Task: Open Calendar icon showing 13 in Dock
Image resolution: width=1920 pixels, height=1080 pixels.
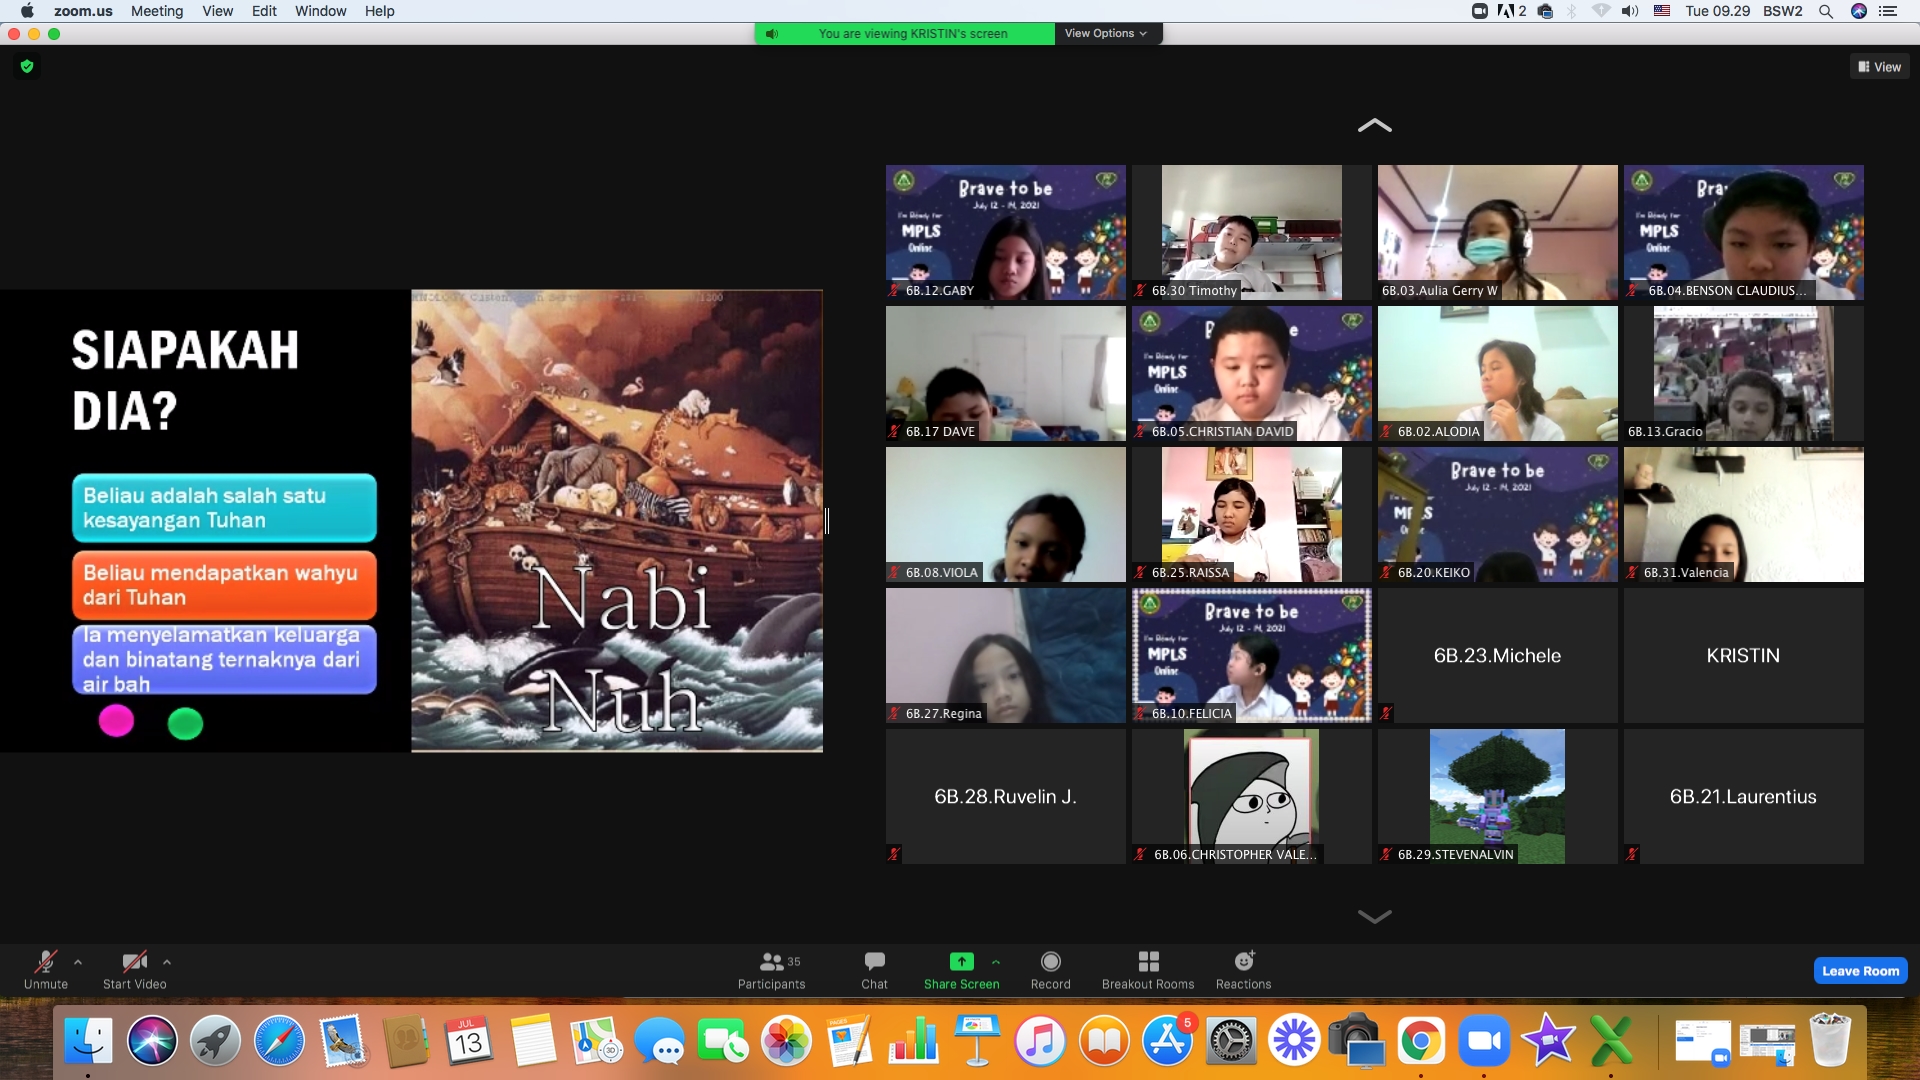Action: click(x=468, y=1042)
